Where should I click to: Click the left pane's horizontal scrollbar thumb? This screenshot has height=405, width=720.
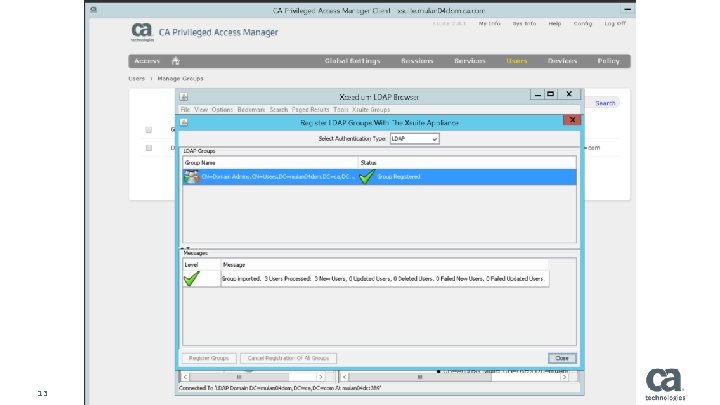(239, 377)
